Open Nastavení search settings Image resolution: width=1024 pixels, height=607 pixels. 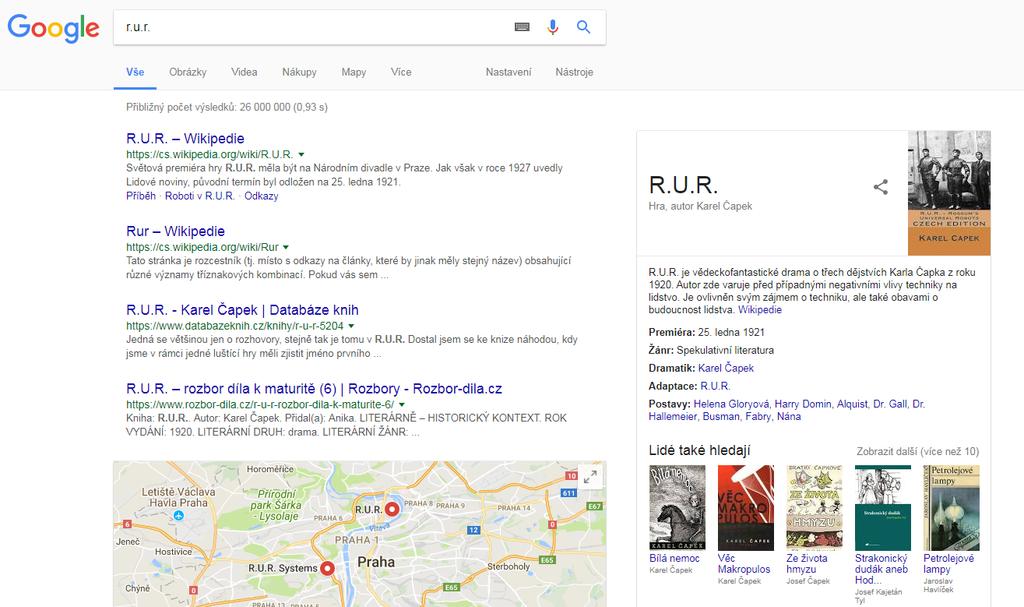coord(508,72)
